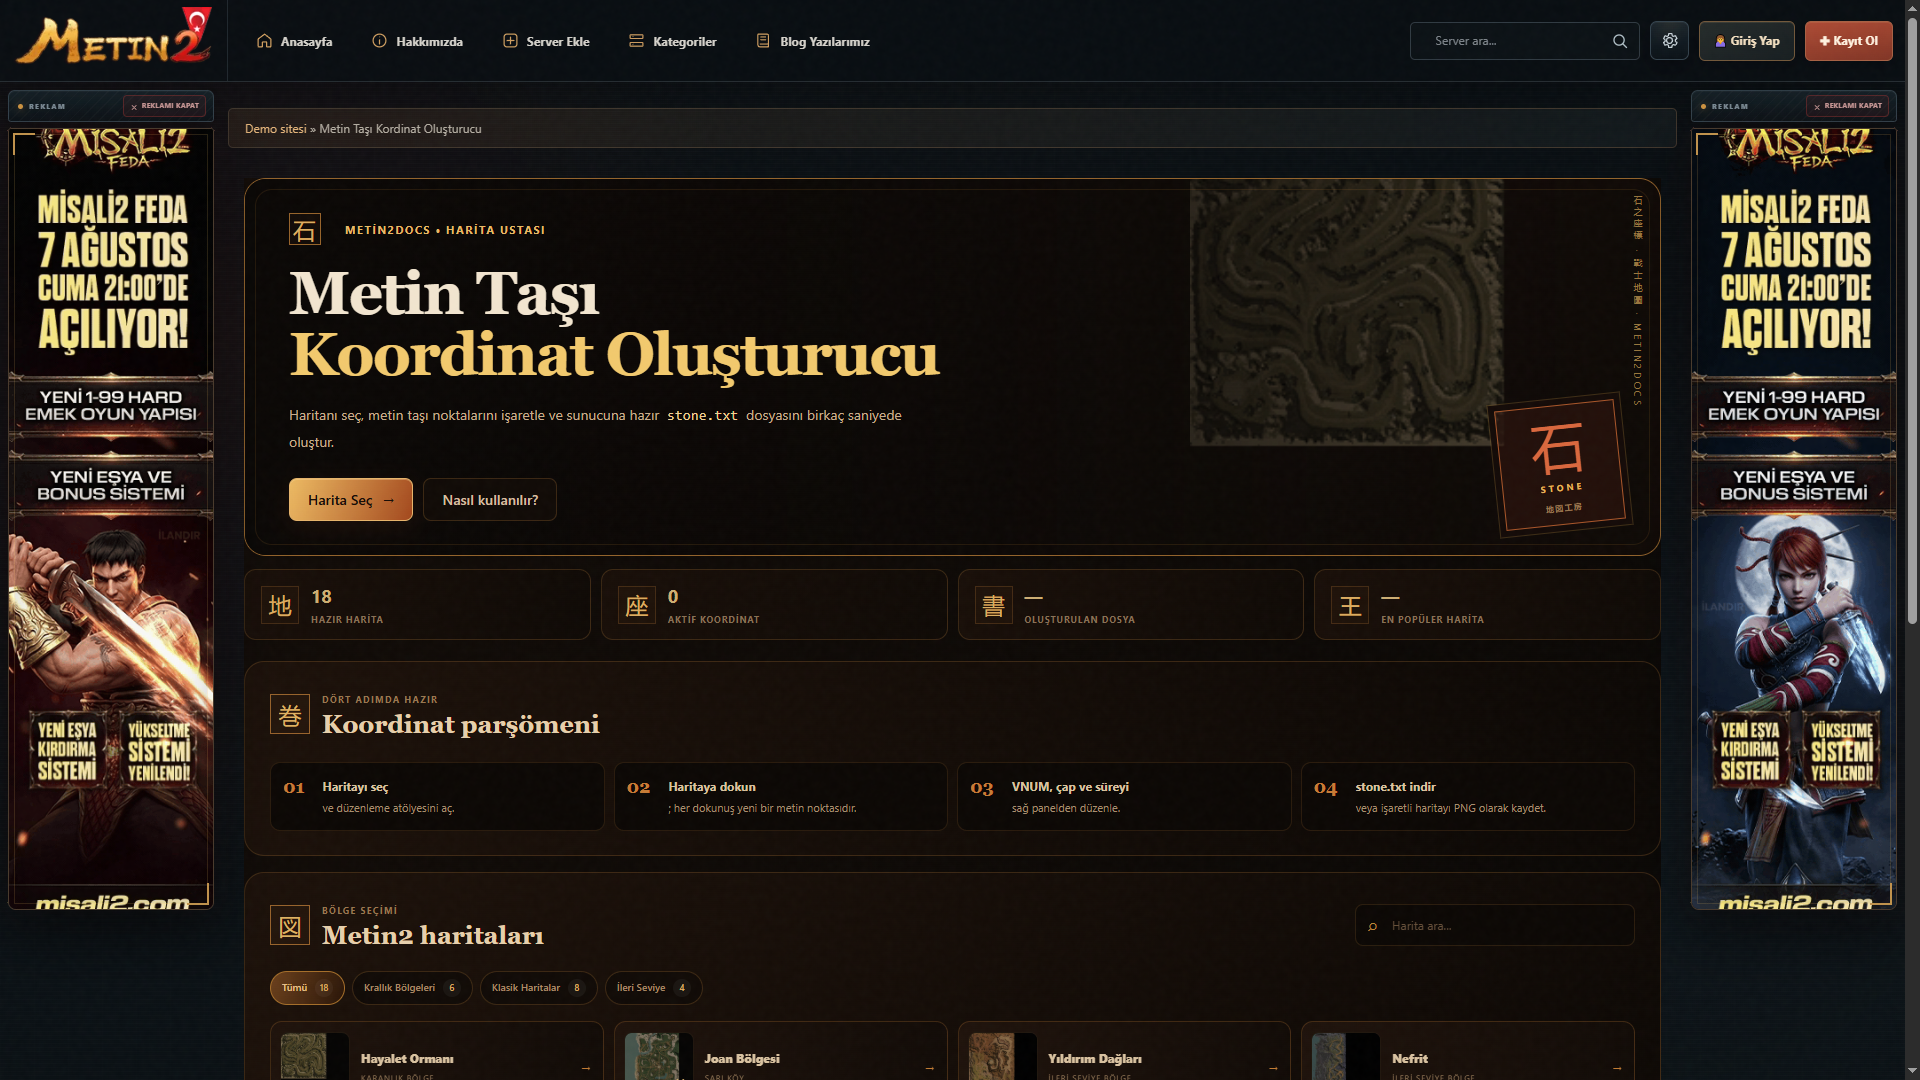The image size is (1920, 1080).
Task: Click the Oluşturulan Dosya stat icon
Action: [993, 605]
